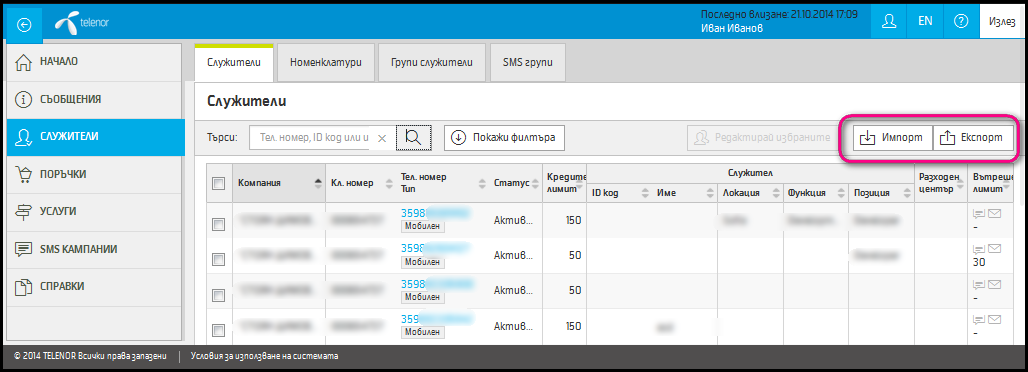Click the envelope icon above value 30
The image size is (1028, 372).
tap(994, 249)
